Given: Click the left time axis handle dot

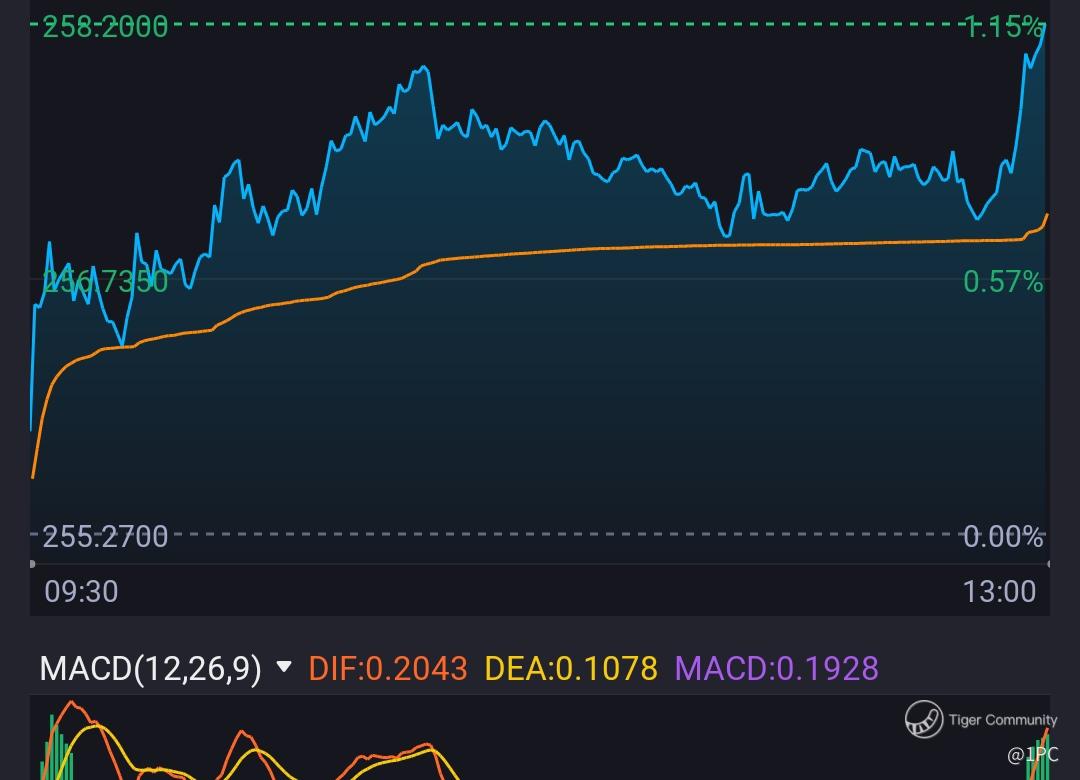Looking at the screenshot, I should [32, 564].
